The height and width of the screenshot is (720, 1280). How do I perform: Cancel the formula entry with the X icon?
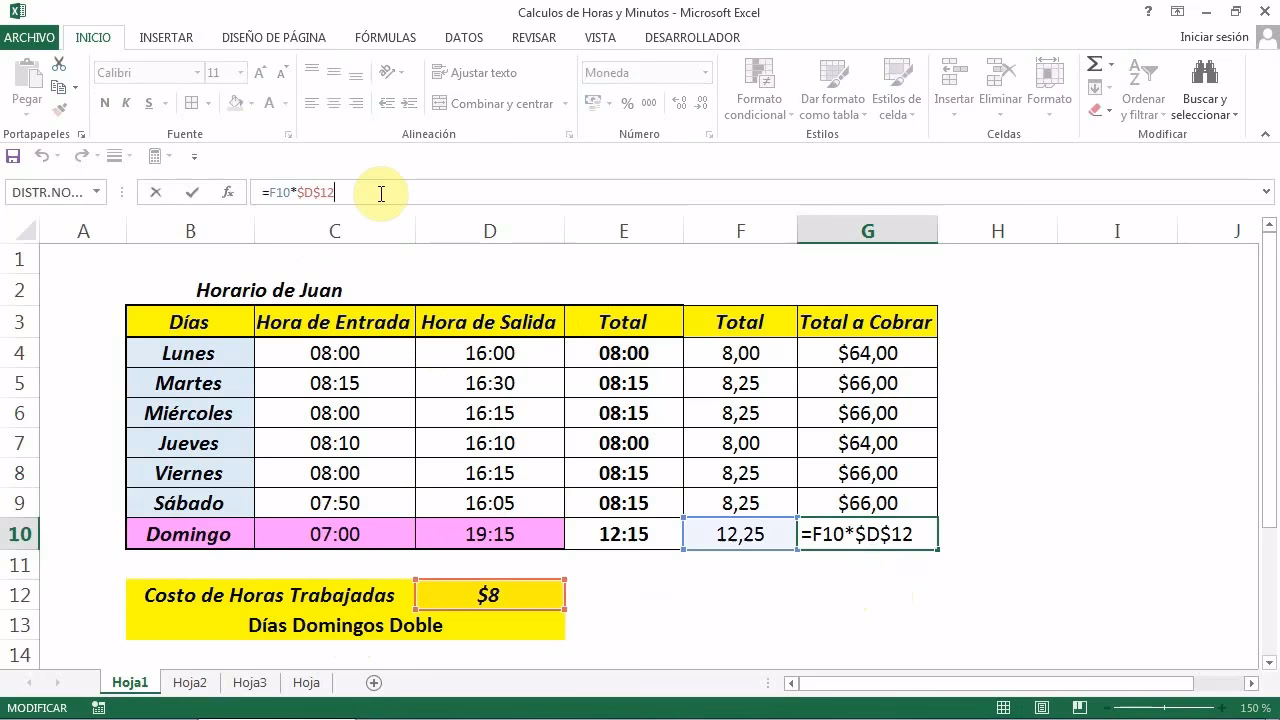point(155,193)
